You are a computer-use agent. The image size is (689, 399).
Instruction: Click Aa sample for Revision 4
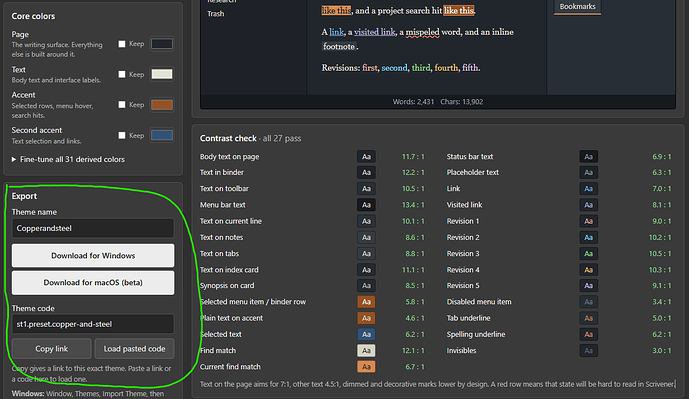588,270
